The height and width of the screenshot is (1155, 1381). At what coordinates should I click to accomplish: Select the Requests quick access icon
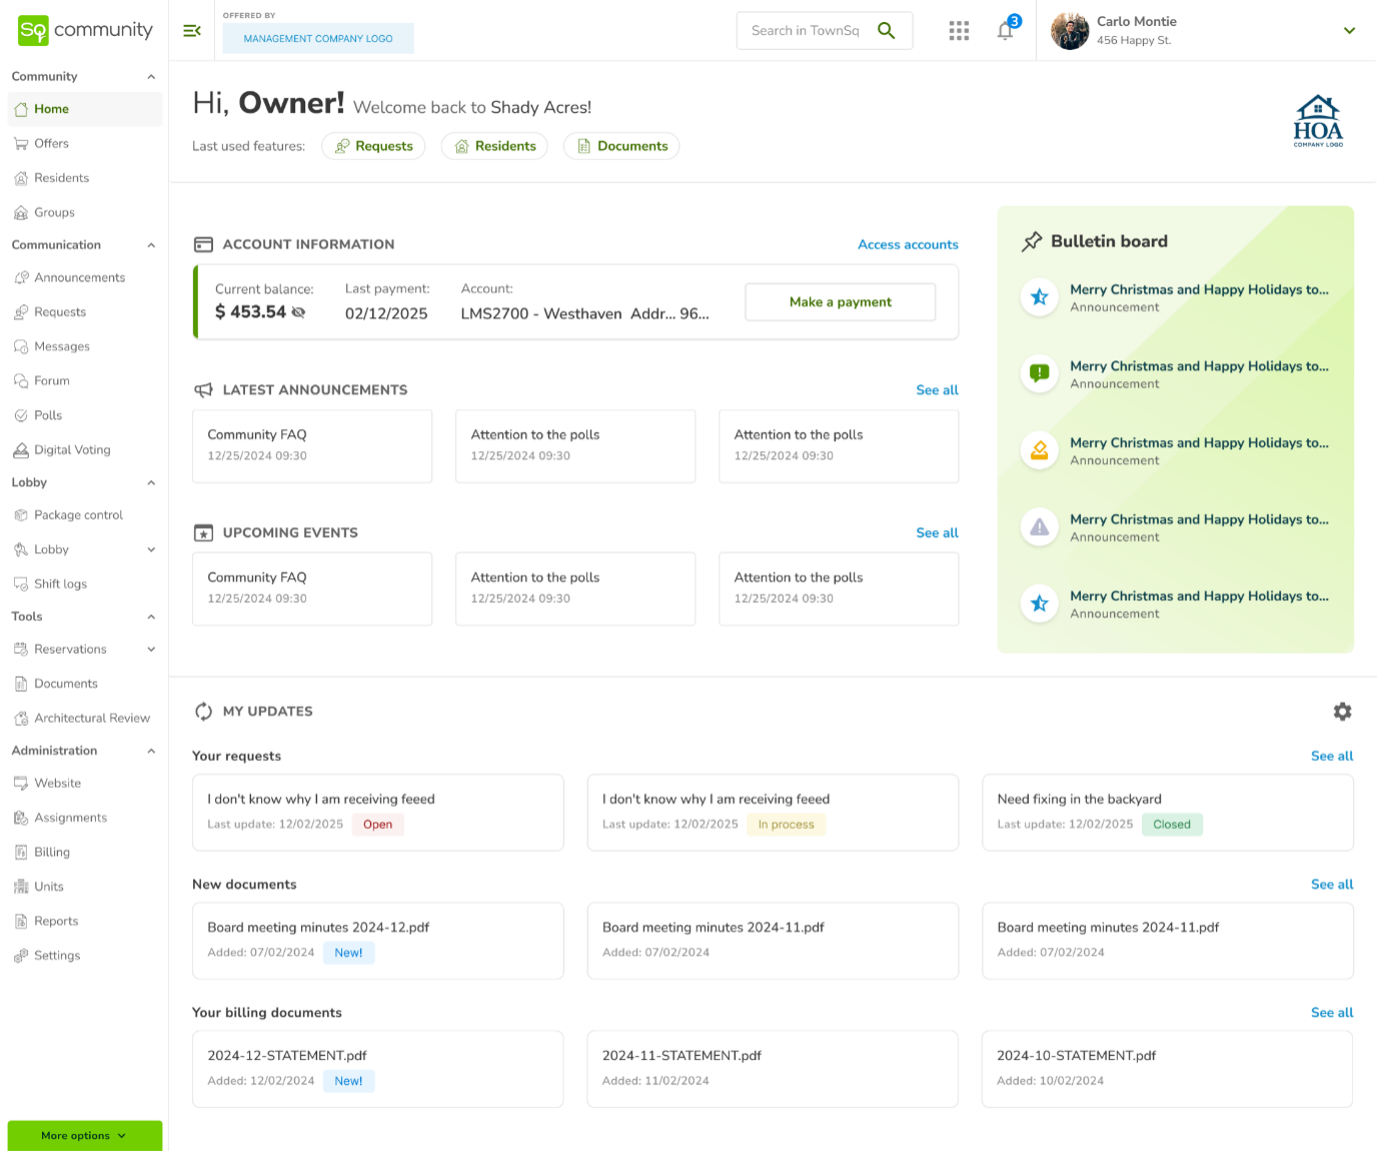[x=372, y=146]
